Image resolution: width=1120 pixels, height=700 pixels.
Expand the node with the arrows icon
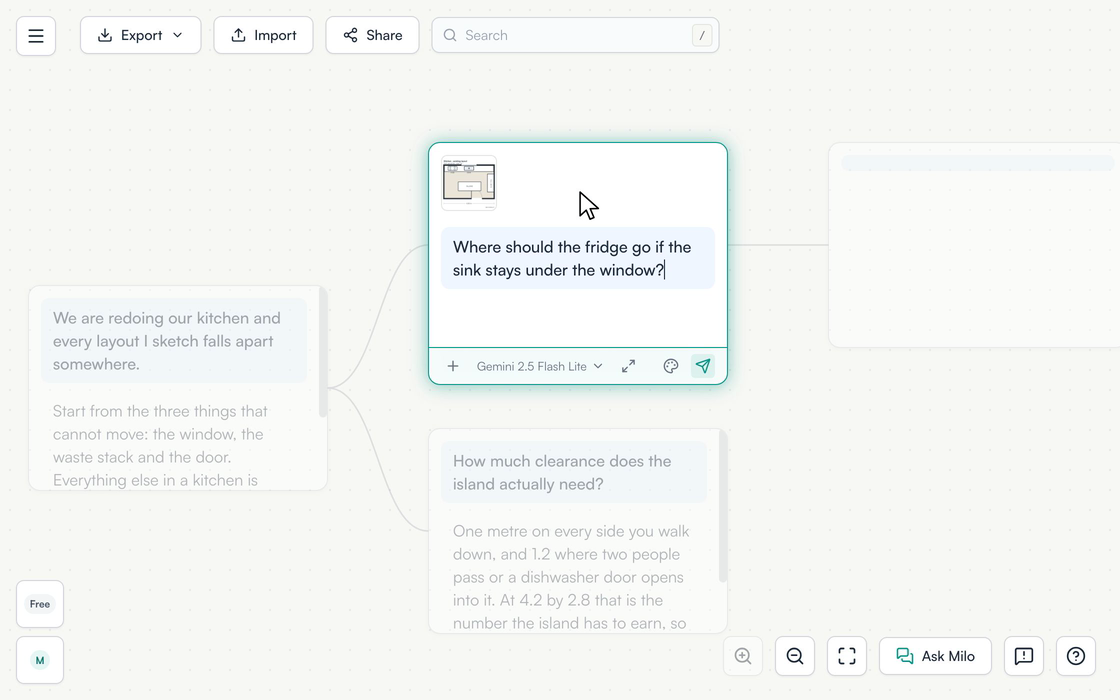coord(629,366)
